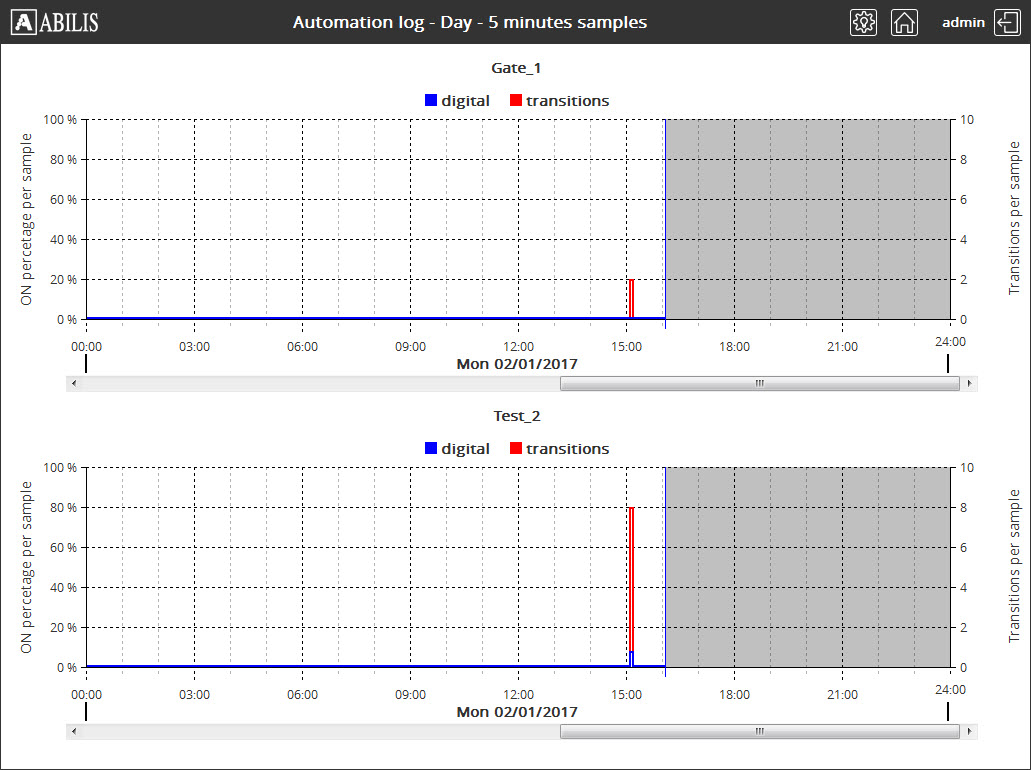This screenshot has width=1031, height=770.
Task: Click left scroll arrow under Test_2 chart
Action: coord(73,731)
